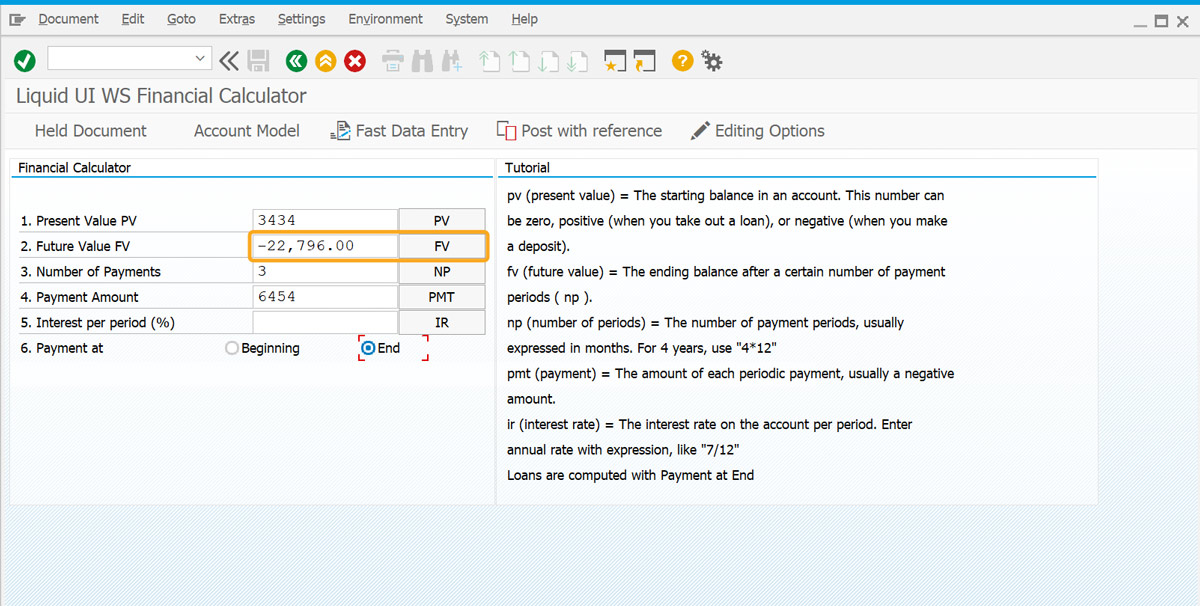The height and width of the screenshot is (606, 1200).
Task: Open the Edit menu
Action: (133, 19)
